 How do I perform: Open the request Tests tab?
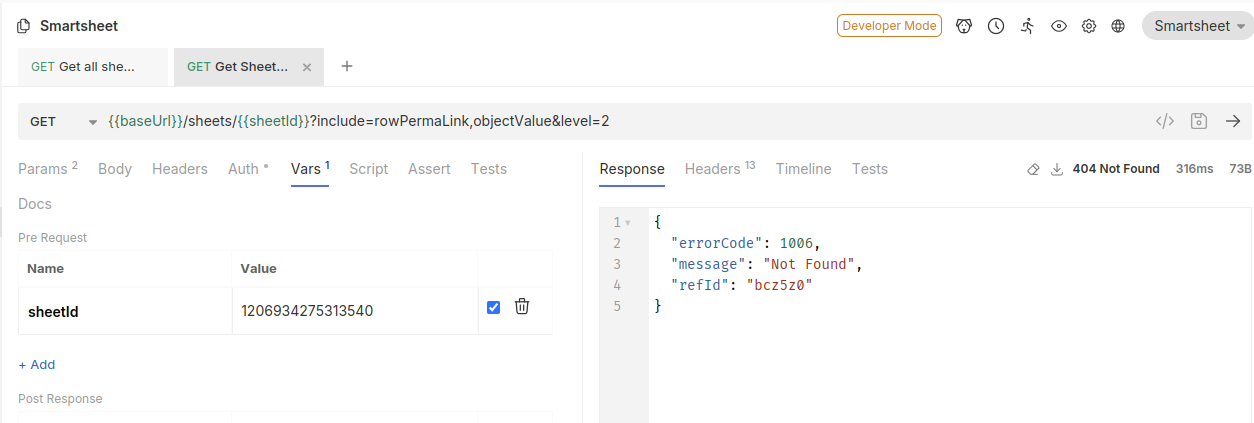(489, 169)
